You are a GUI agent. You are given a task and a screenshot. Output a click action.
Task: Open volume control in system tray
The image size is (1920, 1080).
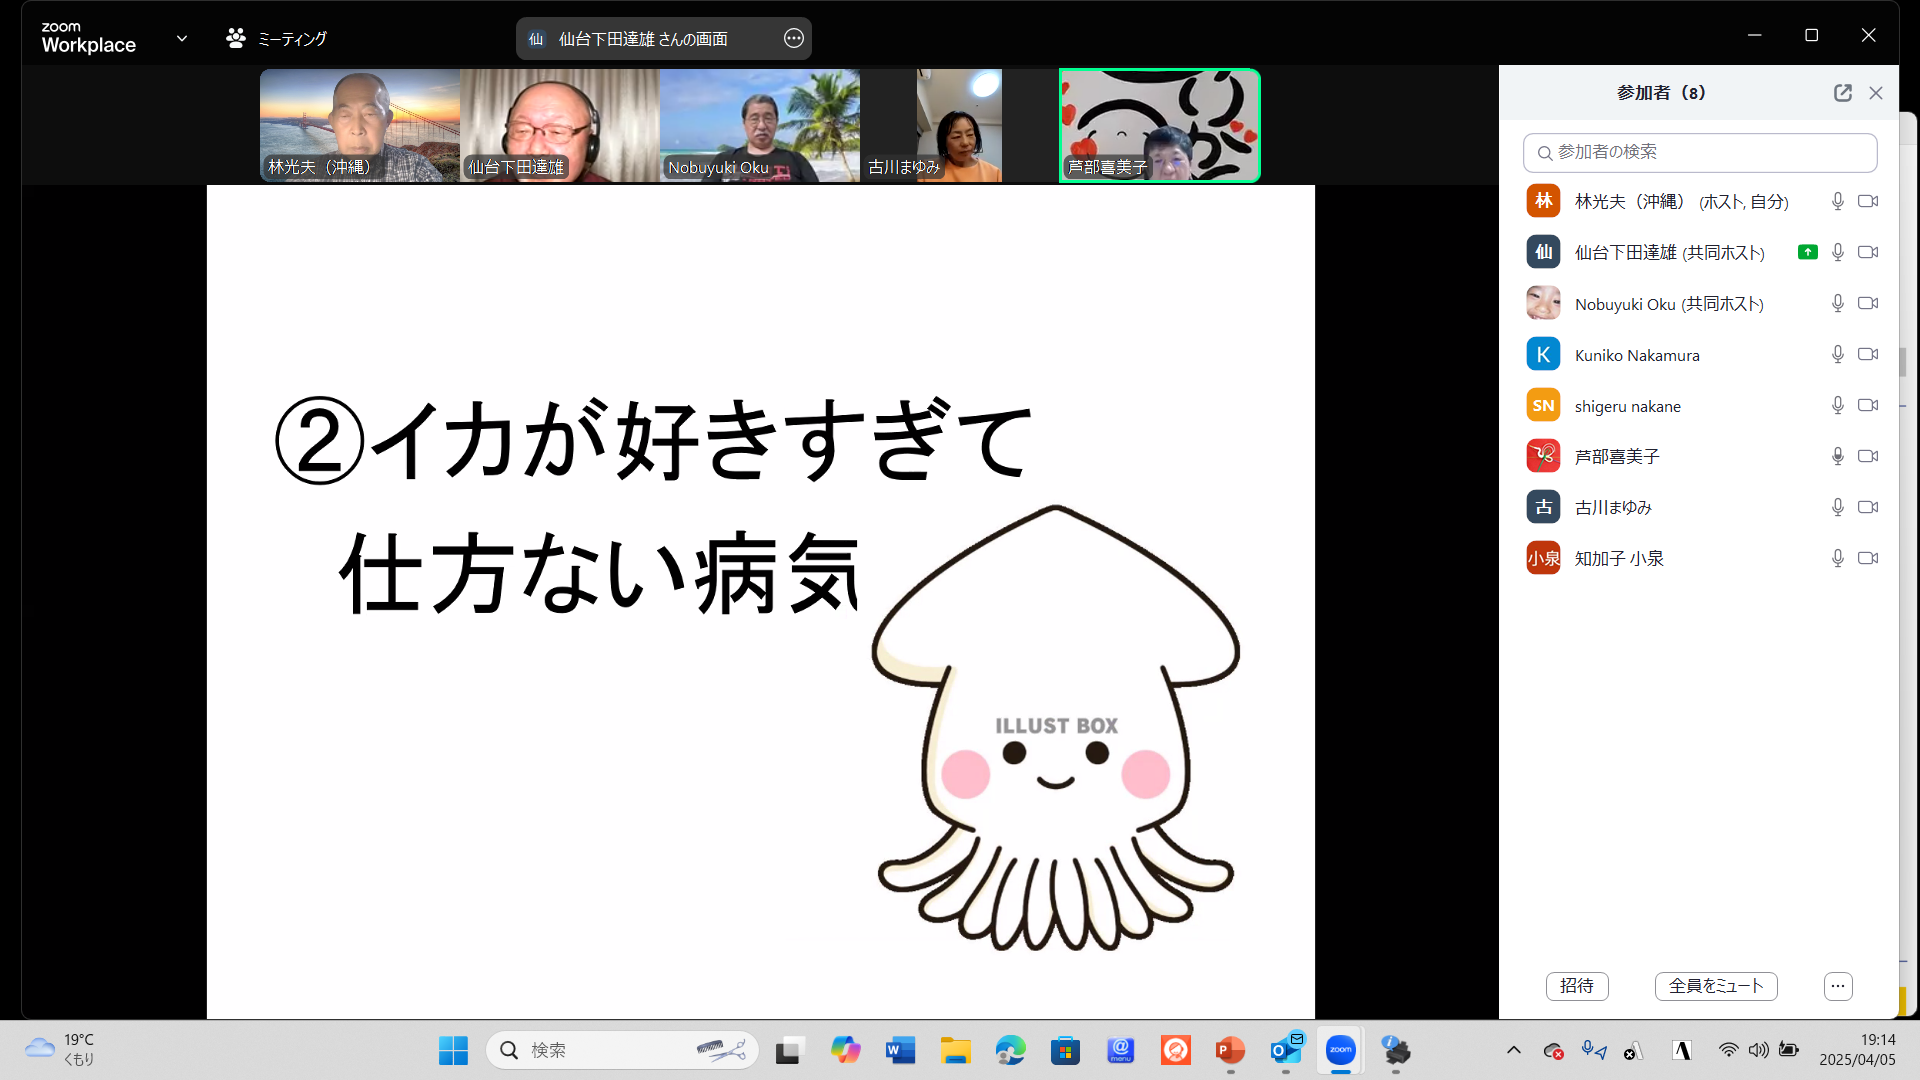[1759, 1050]
